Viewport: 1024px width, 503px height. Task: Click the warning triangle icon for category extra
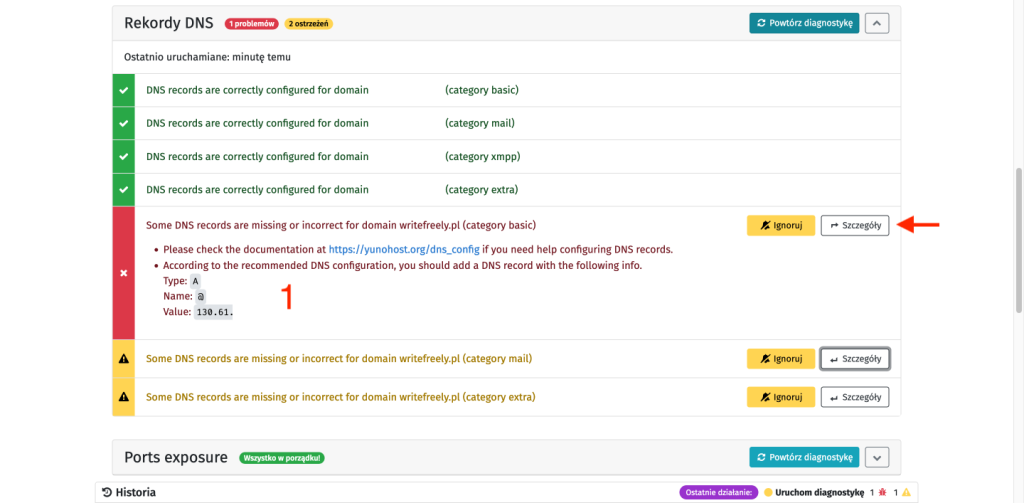(123, 397)
